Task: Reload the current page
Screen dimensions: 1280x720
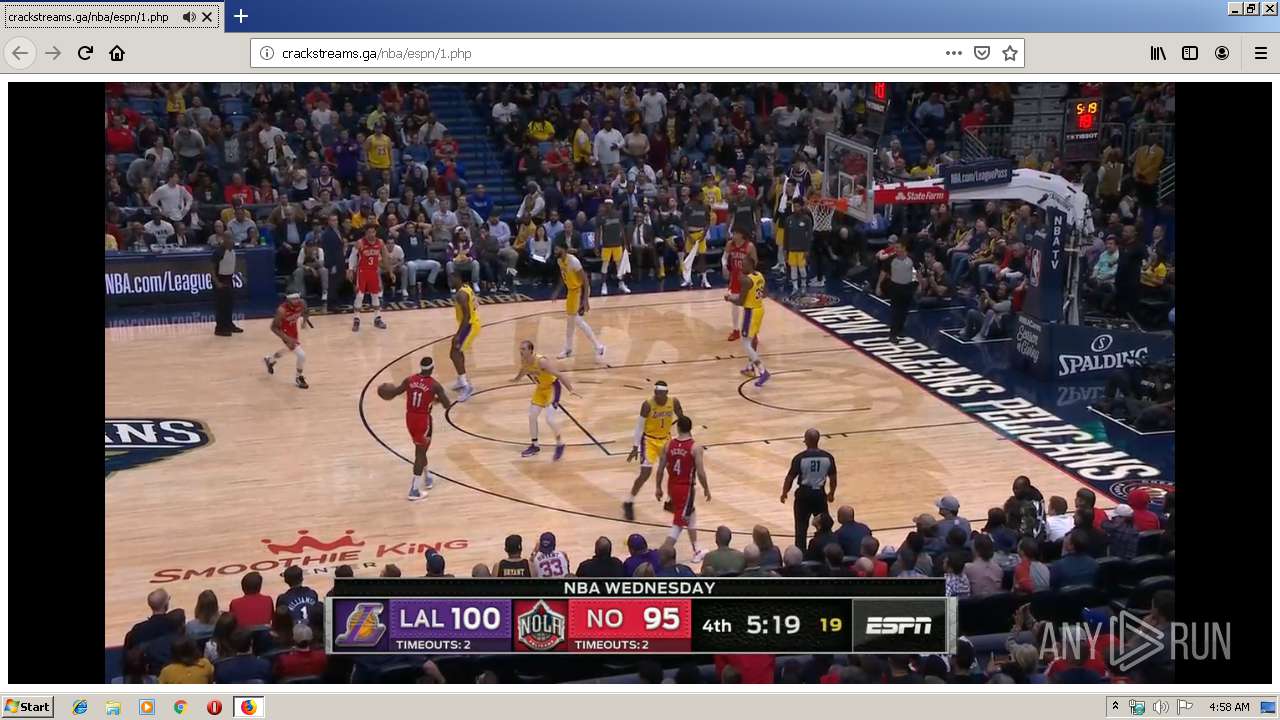Action: 85,53
